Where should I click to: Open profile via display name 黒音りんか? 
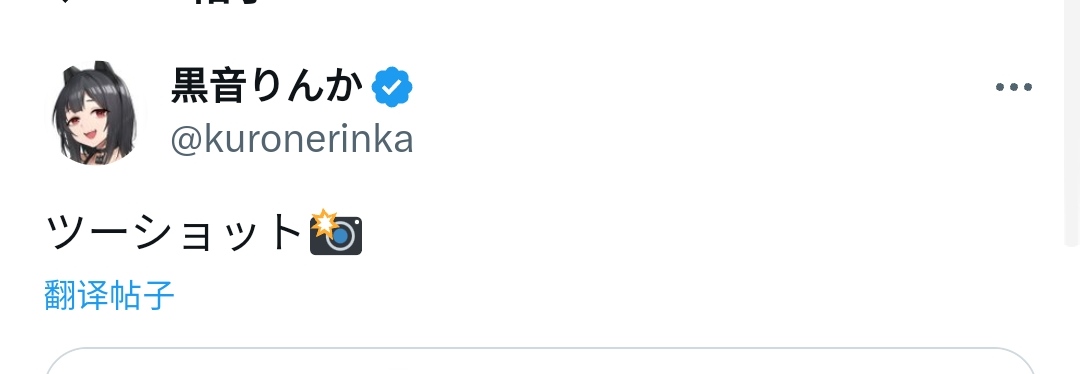point(267,86)
